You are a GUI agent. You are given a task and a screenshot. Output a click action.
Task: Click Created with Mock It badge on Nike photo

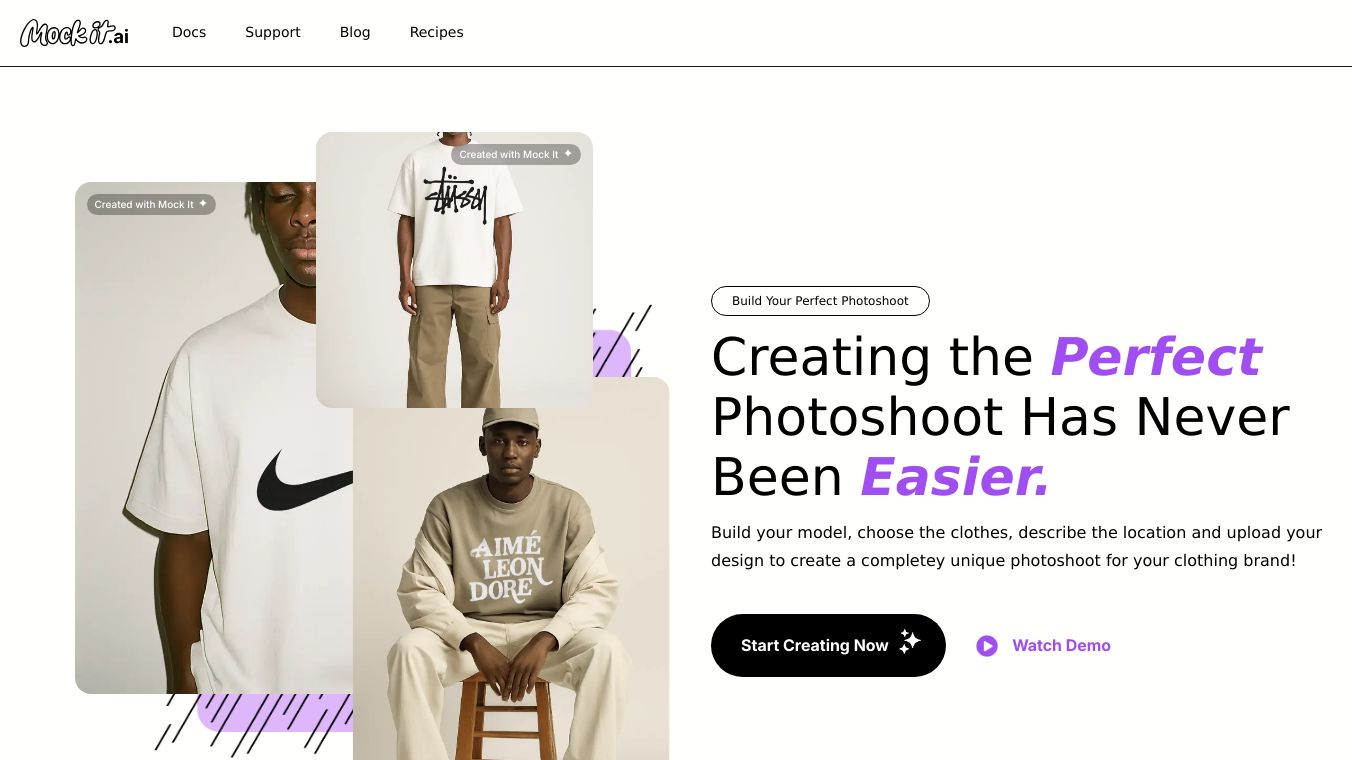151,204
